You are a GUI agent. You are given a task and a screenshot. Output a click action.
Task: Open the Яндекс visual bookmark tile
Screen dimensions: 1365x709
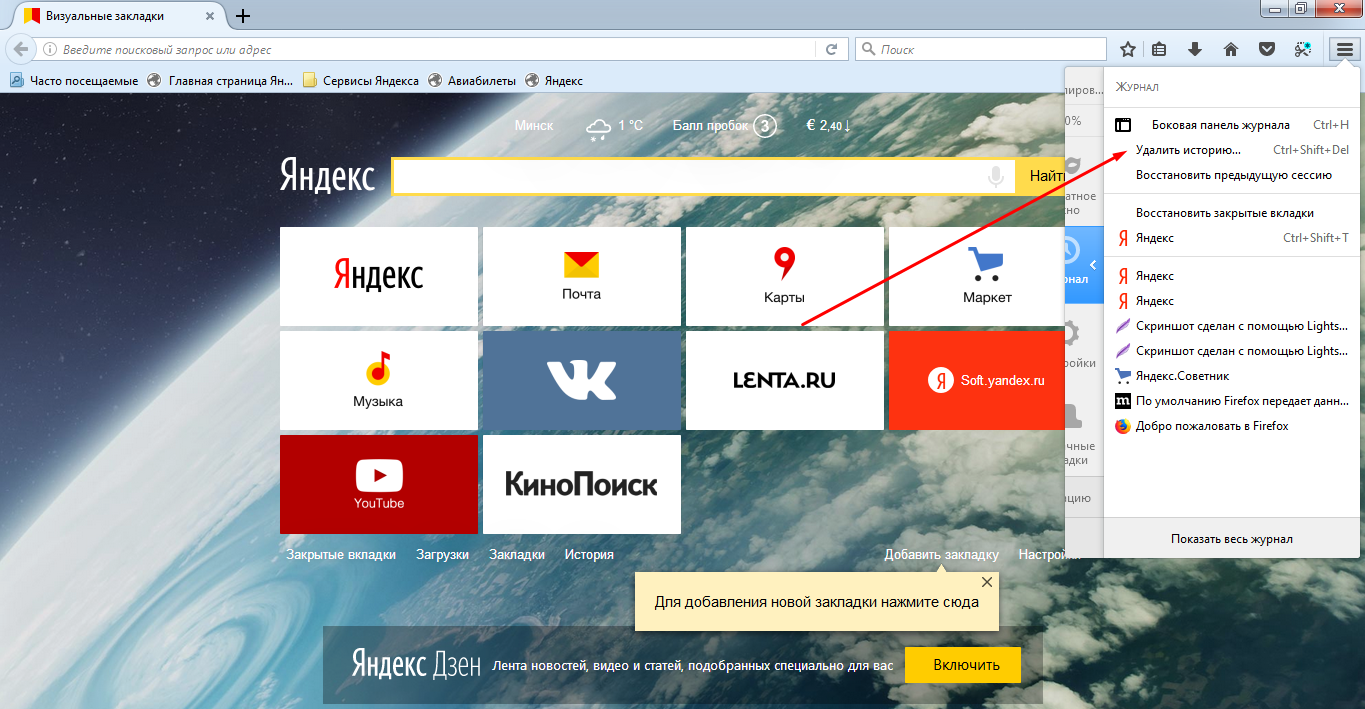tap(379, 276)
